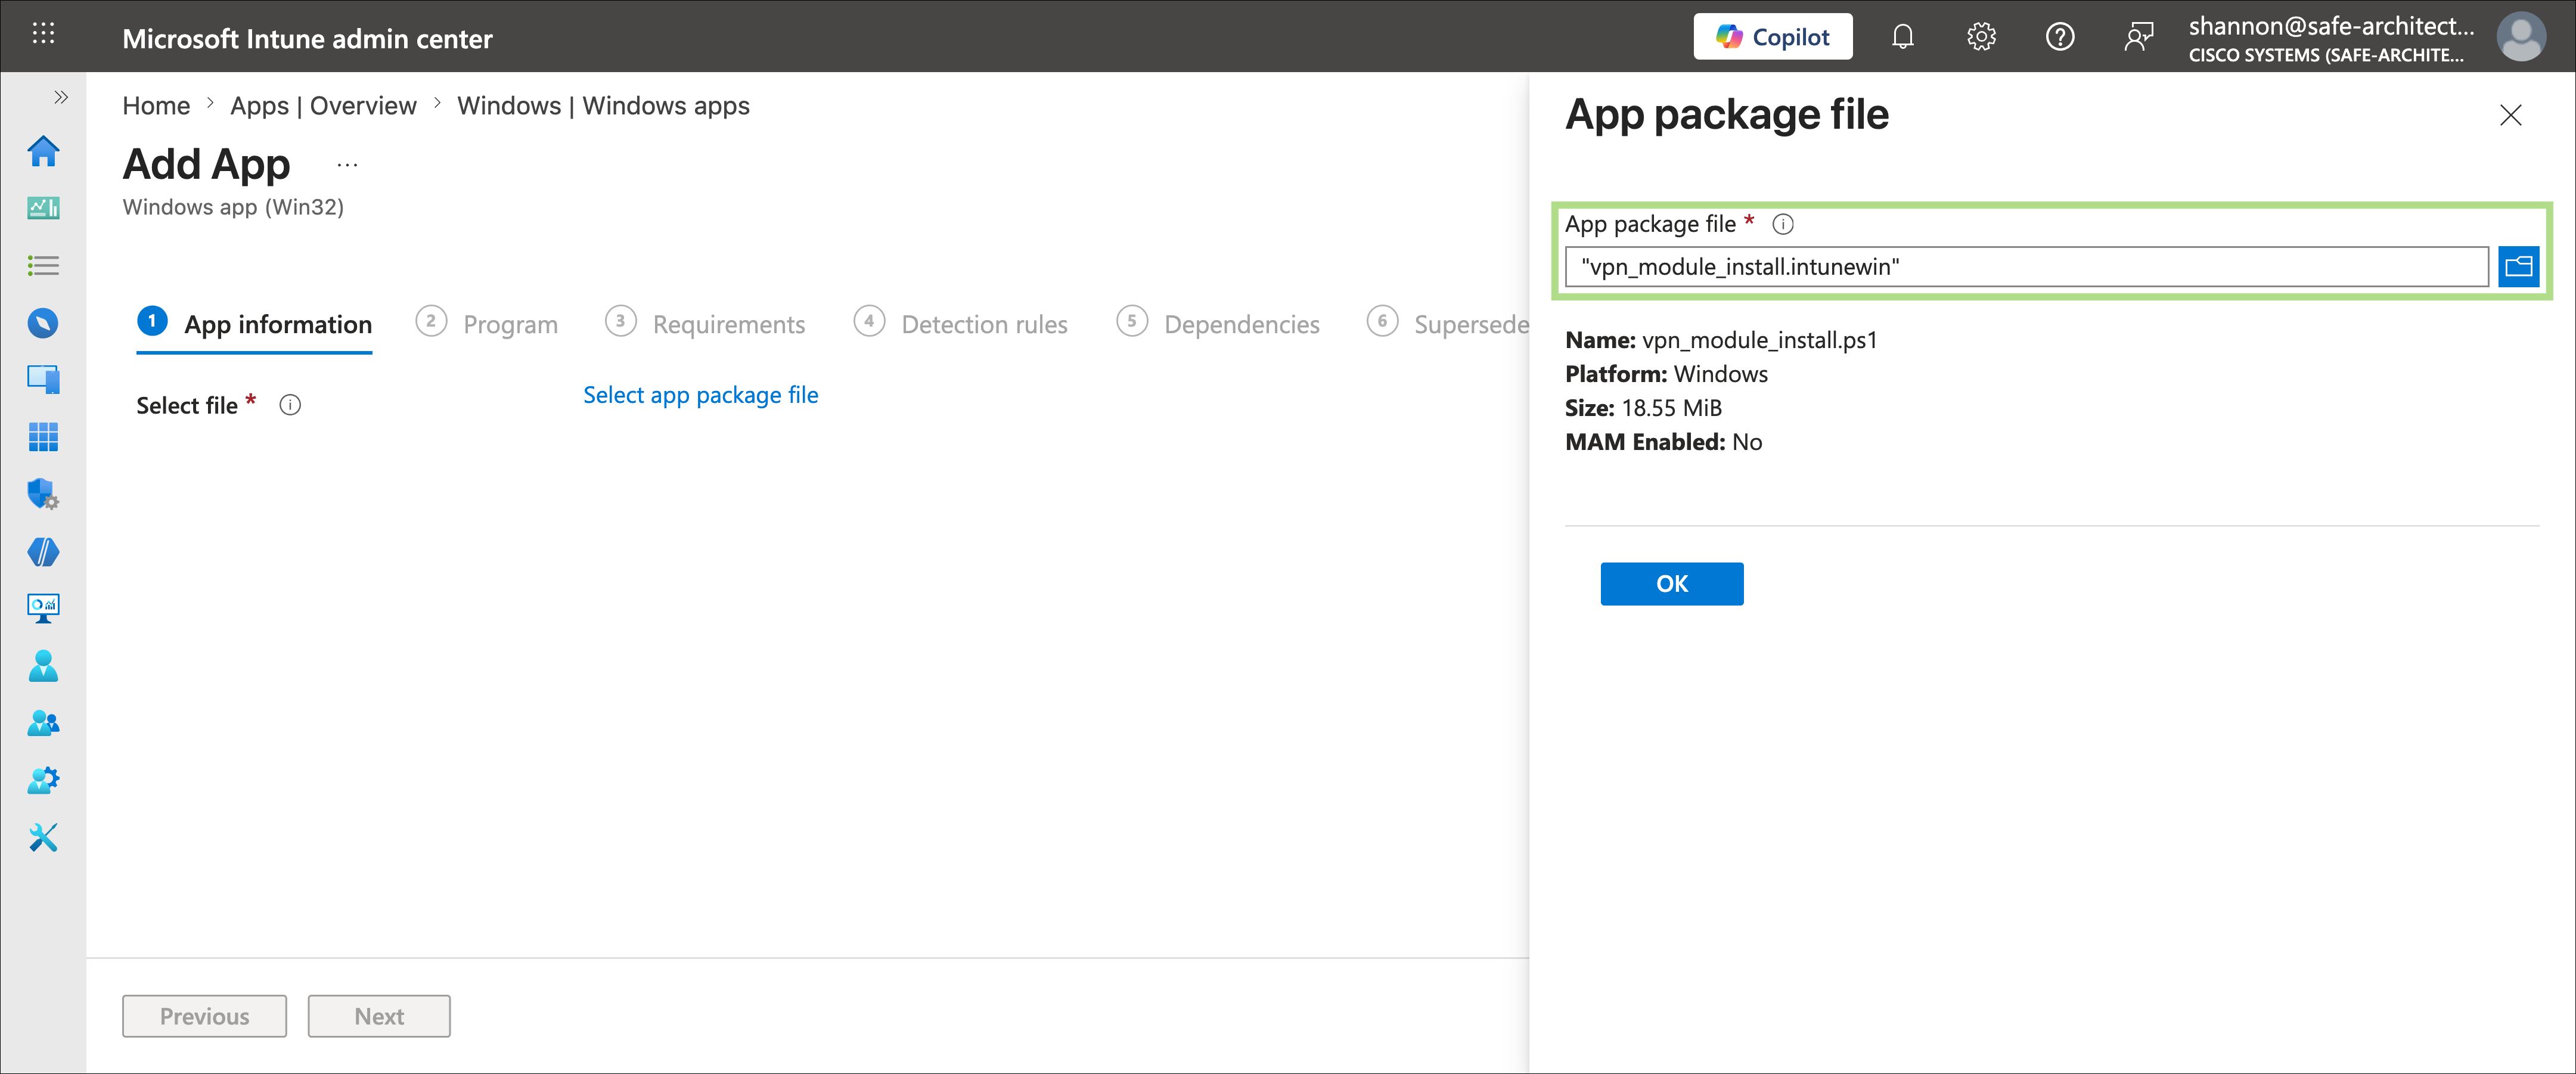
Task: Click Windows app (Win32) subtitle
Action: (x=233, y=207)
